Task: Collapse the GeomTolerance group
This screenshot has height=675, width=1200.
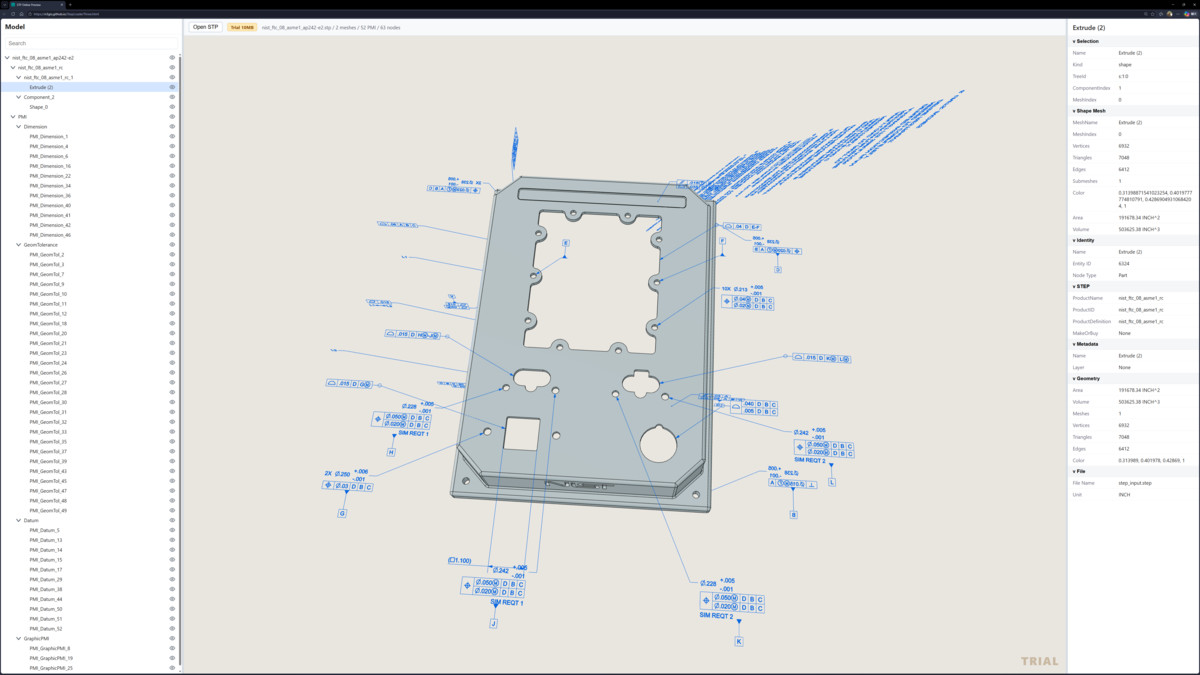Action: [19, 245]
